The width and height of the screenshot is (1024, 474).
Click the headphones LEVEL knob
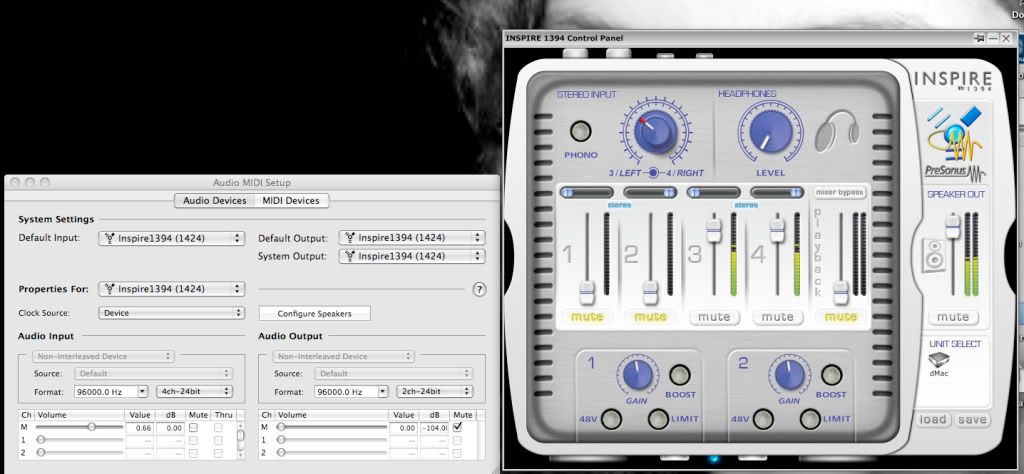771,131
